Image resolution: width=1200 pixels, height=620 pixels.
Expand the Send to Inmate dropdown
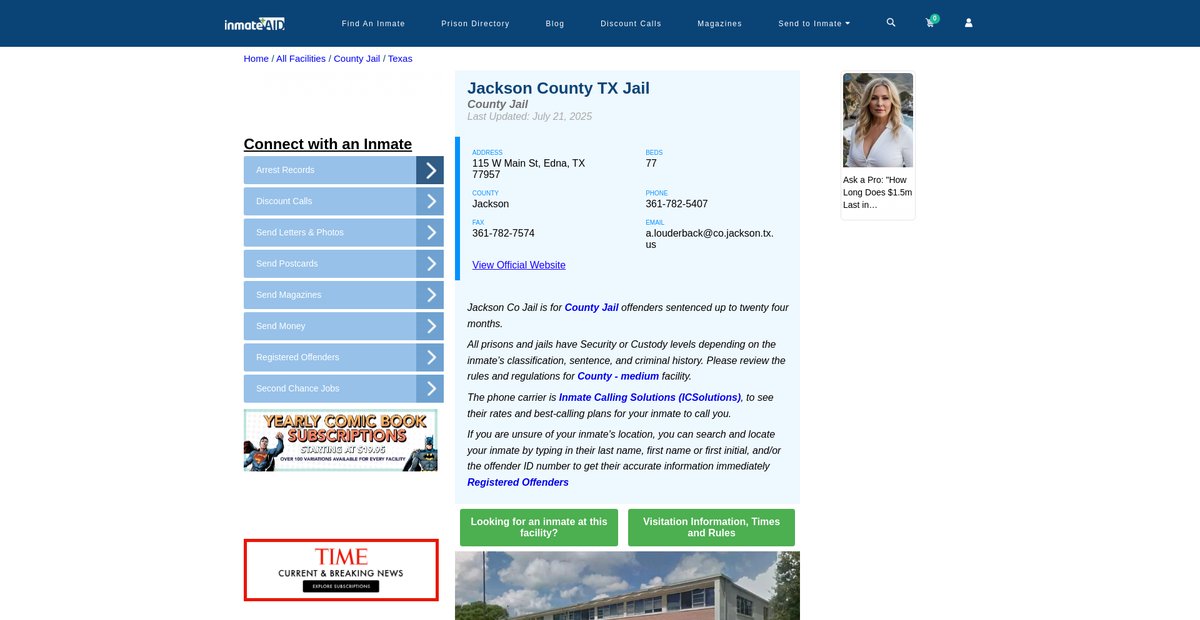(x=814, y=23)
